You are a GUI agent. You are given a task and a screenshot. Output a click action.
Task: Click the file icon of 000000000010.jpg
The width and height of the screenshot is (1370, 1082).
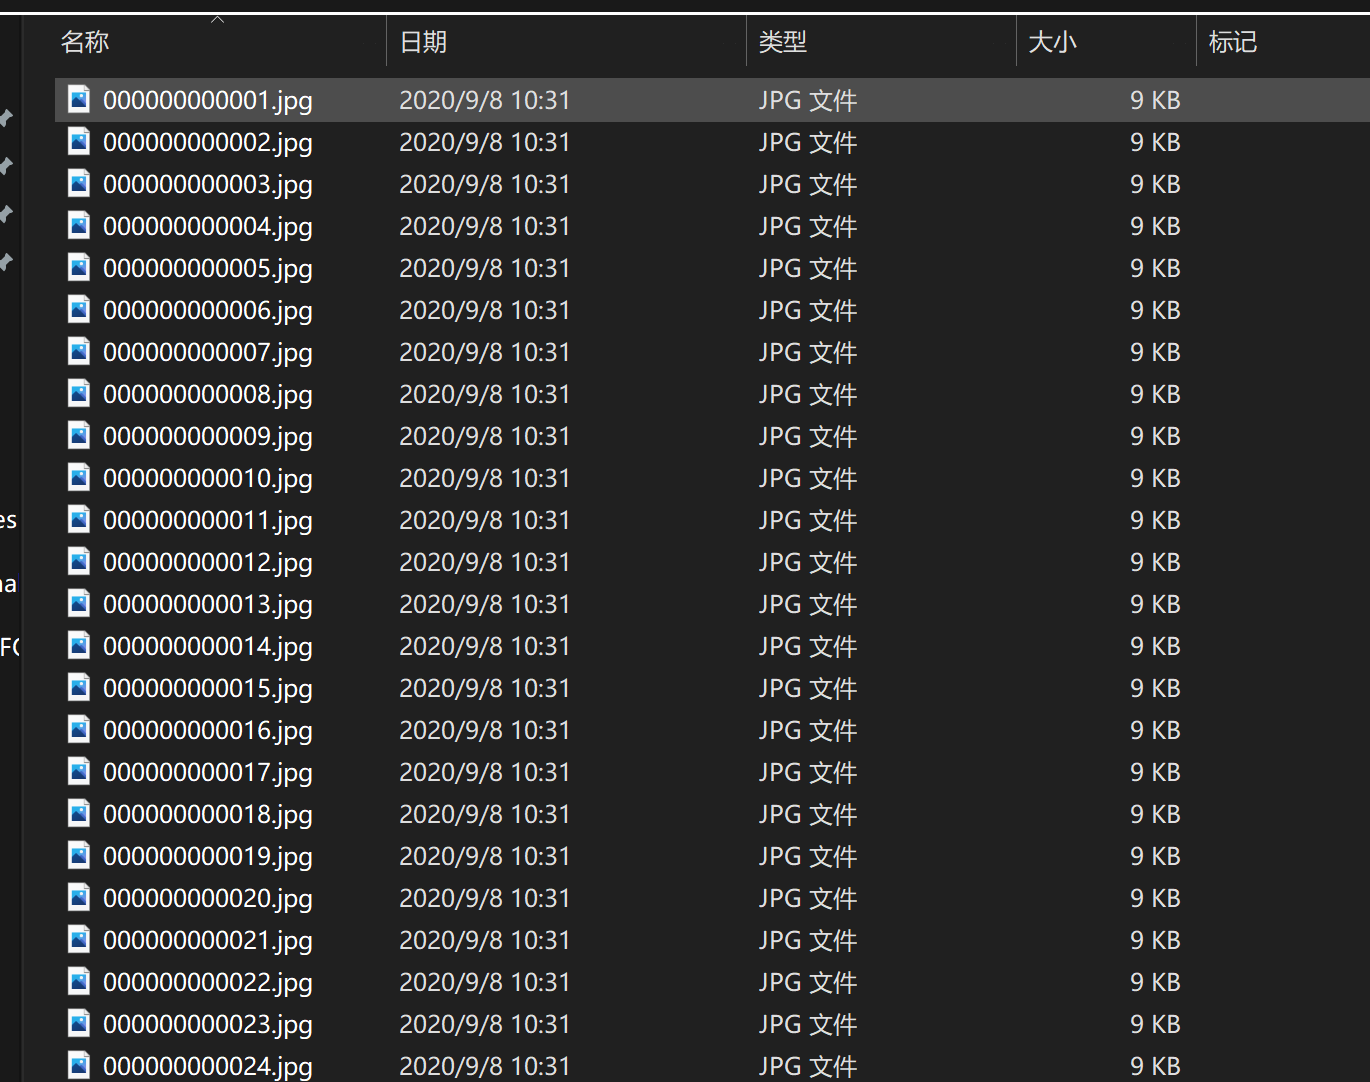pos(79,477)
